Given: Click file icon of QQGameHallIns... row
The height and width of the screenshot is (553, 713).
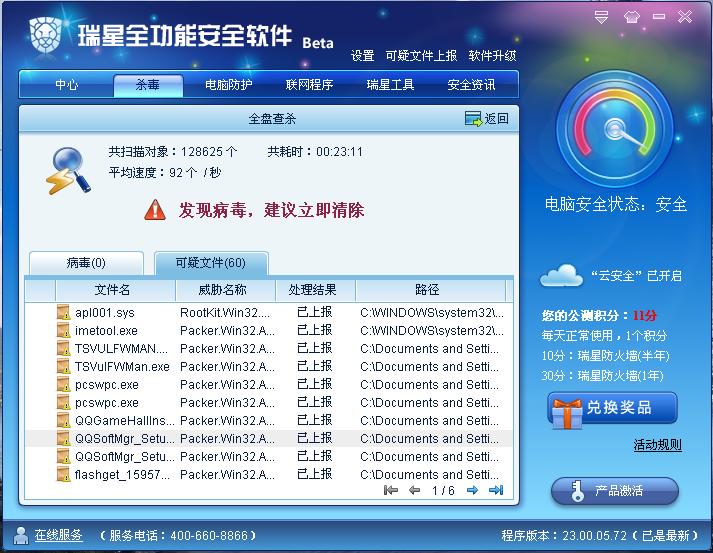Looking at the screenshot, I should pyautogui.click(x=63, y=420).
